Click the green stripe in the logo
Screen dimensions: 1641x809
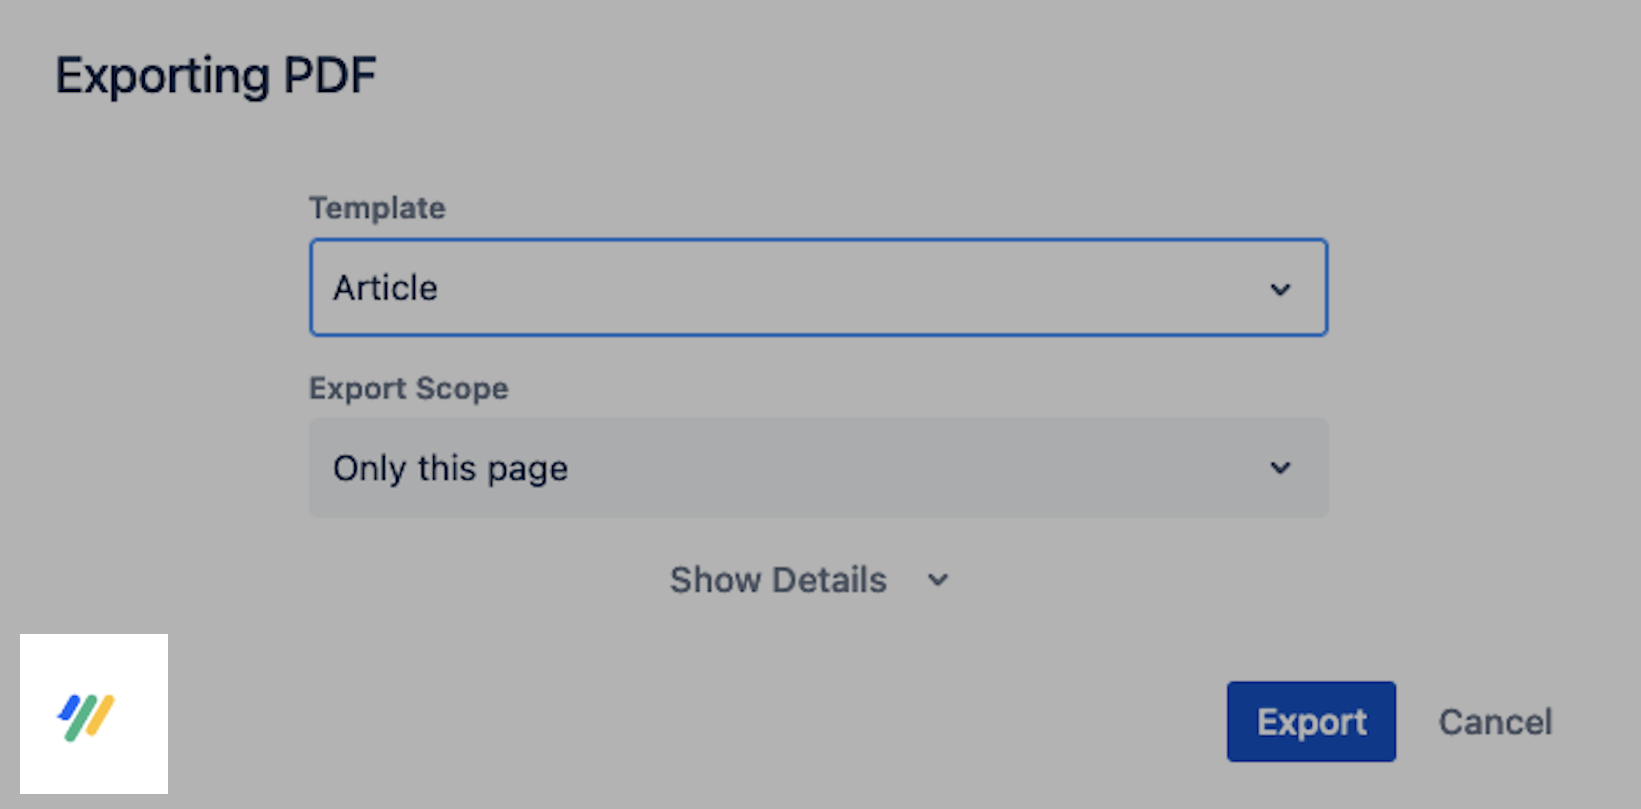point(82,720)
